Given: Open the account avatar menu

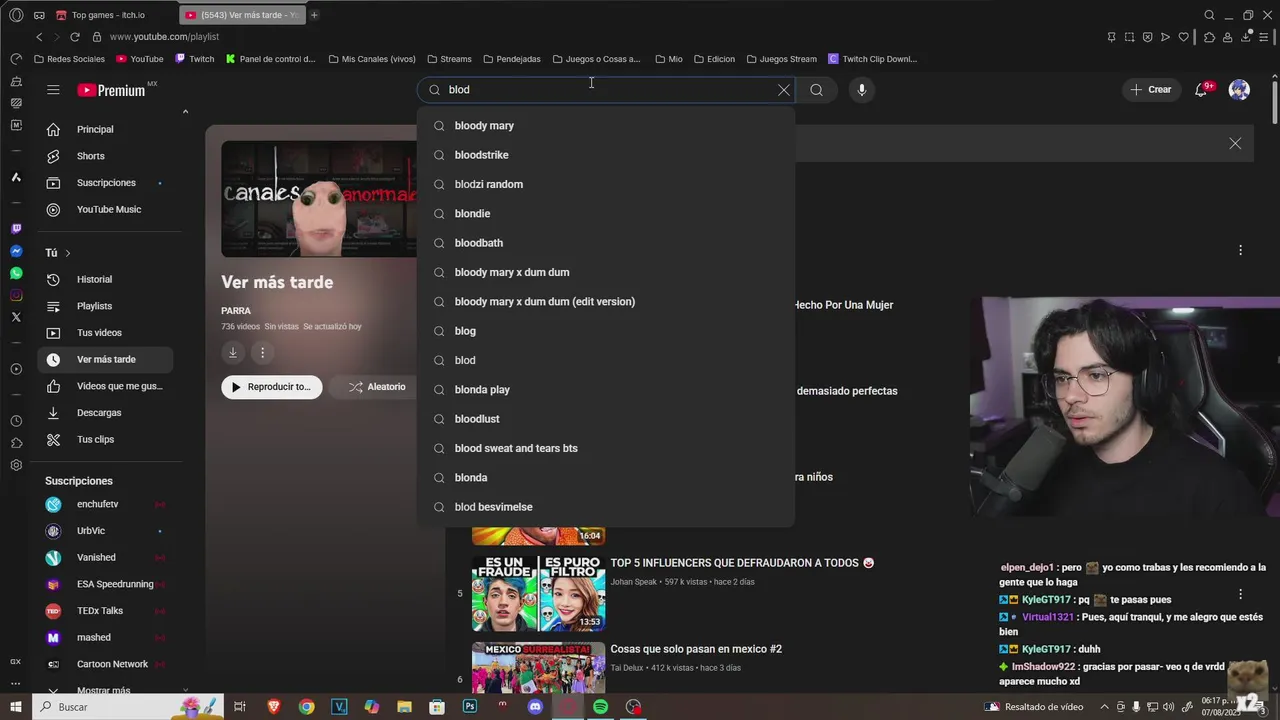Looking at the screenshot, I should point(1239,90).
